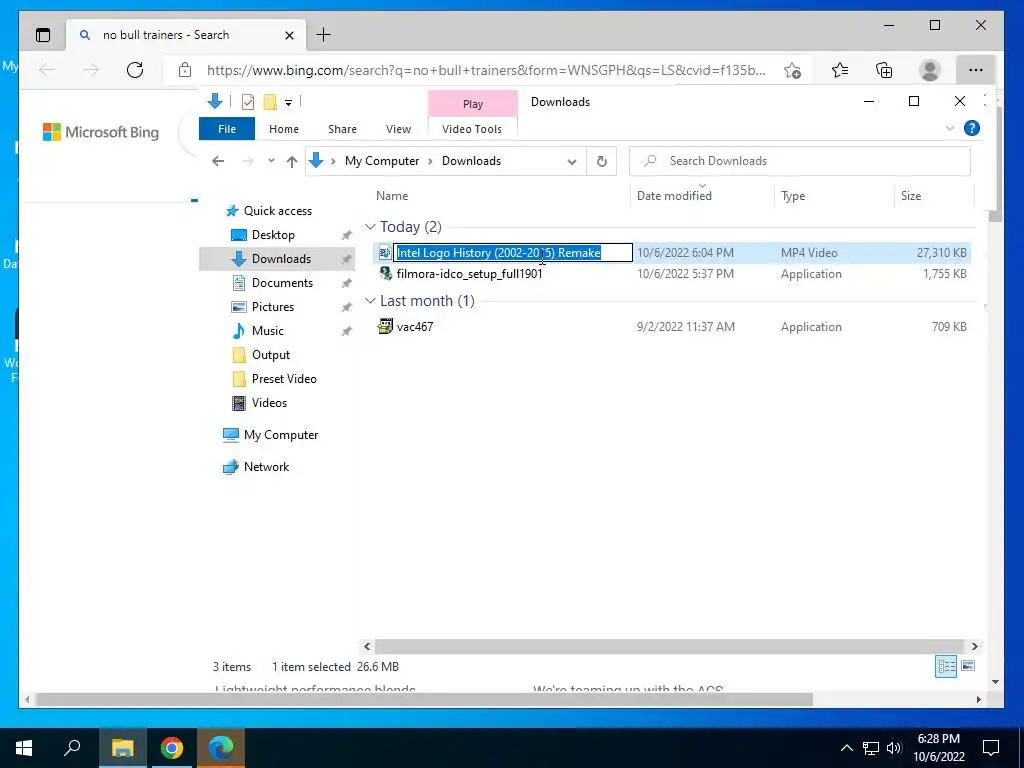Image resolution: width=1024 pixels, height=768 pixels.
Task: Expand the address bar history dropdown
Action: pyautogui.click(x=571, y=161)
